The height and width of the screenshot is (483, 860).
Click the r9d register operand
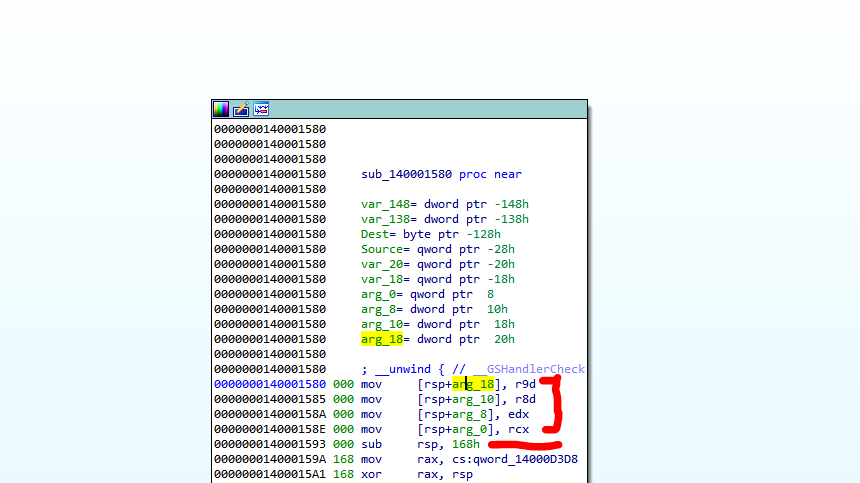[526, 384]
